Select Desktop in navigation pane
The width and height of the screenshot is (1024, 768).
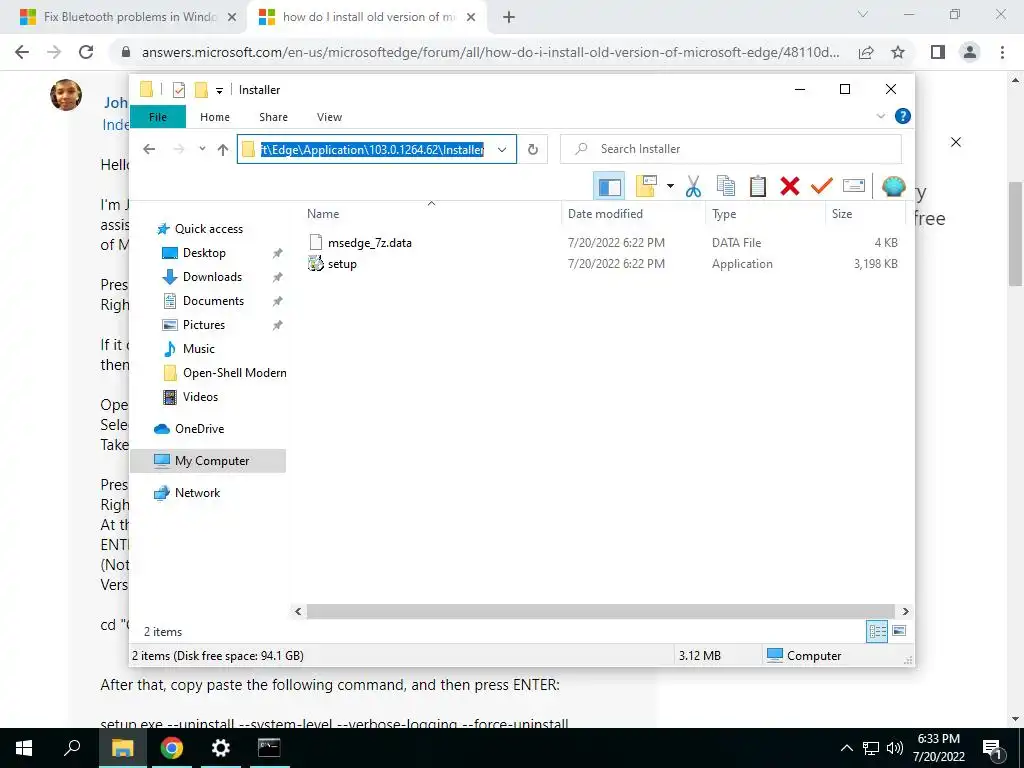pos(204,253)
